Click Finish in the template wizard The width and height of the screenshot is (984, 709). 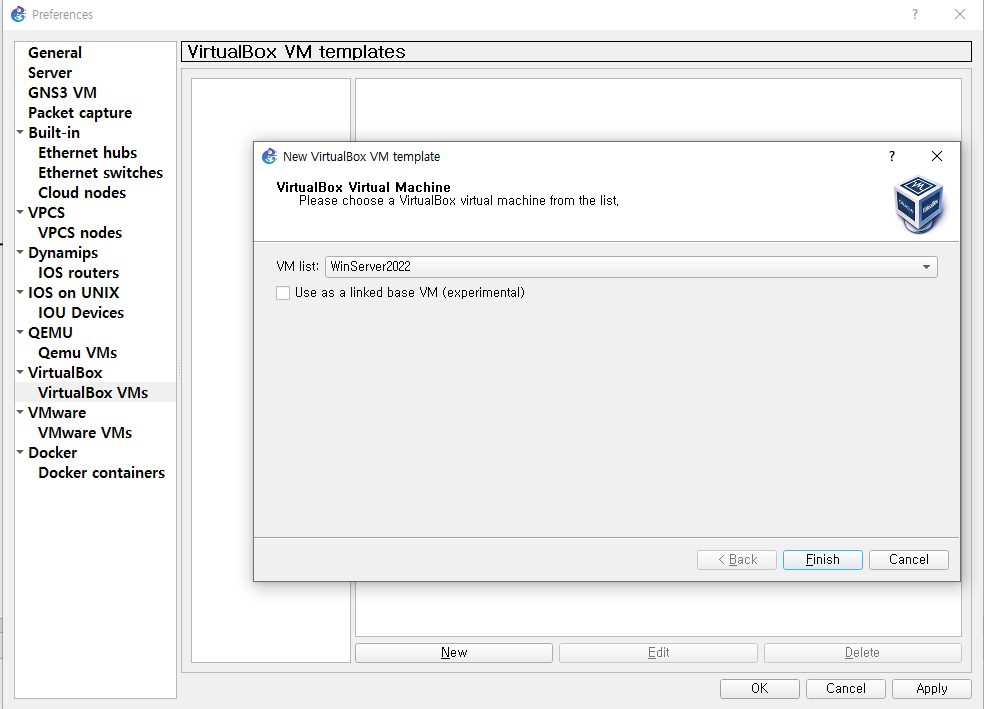[823, 560]
